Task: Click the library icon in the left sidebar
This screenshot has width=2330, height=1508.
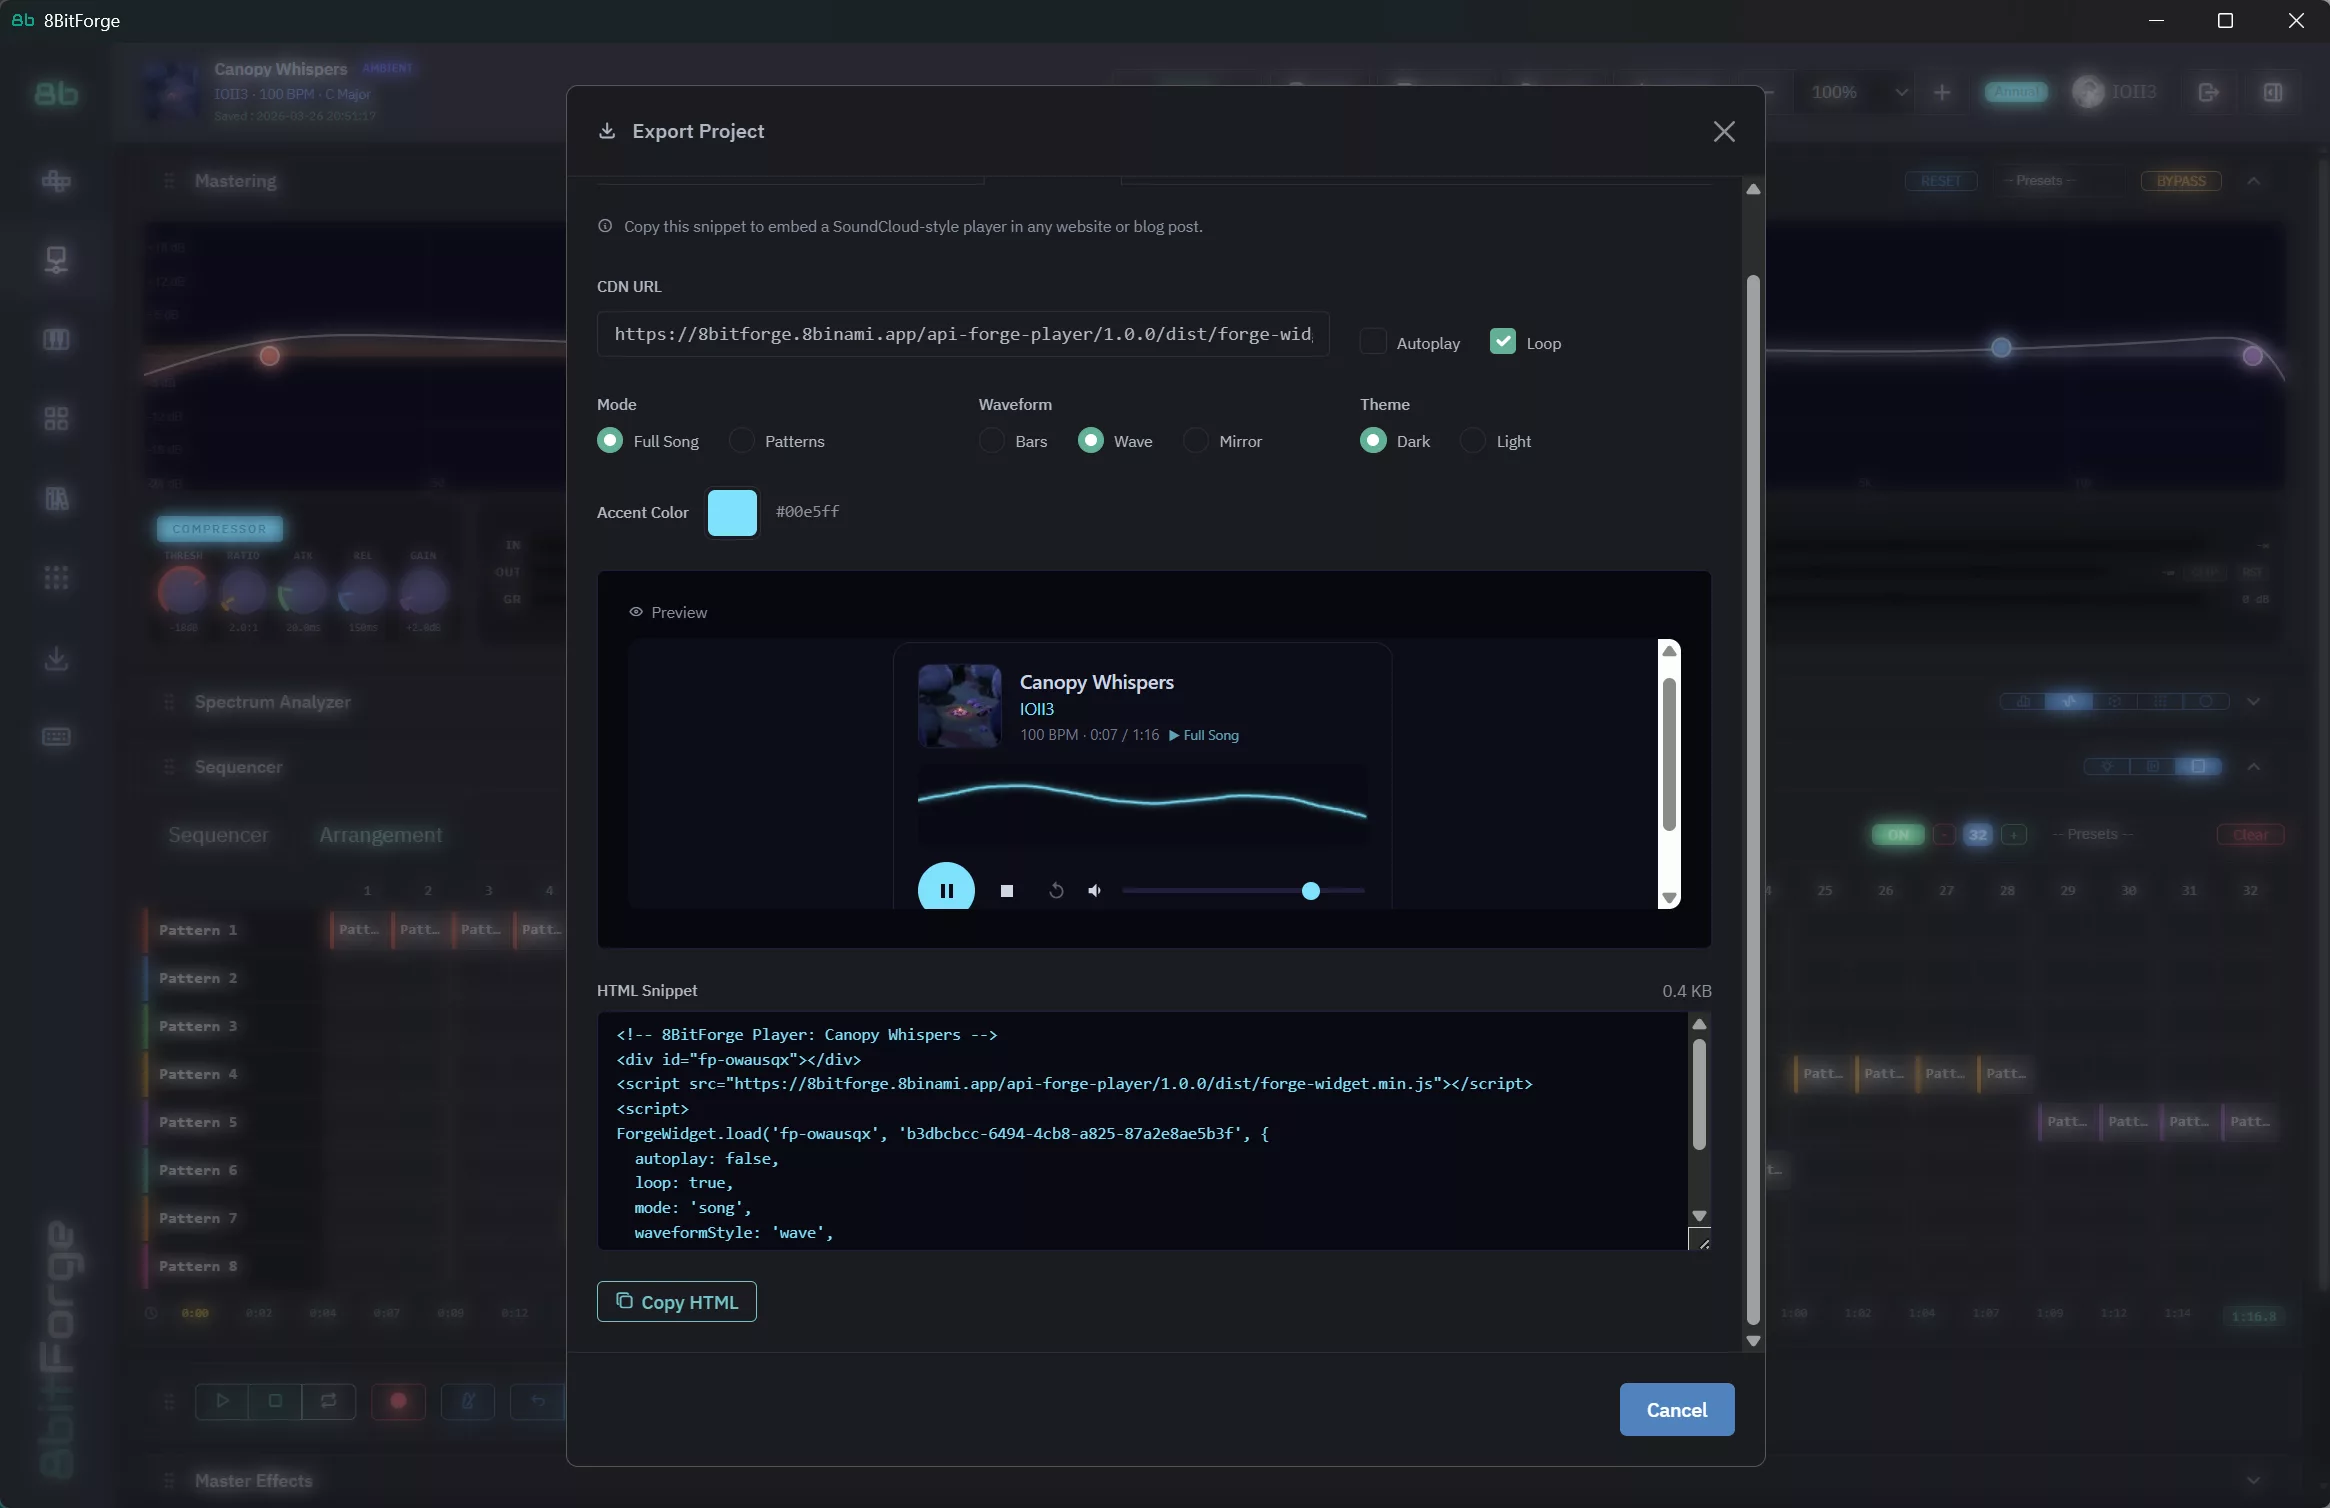Action: [57, 498]
